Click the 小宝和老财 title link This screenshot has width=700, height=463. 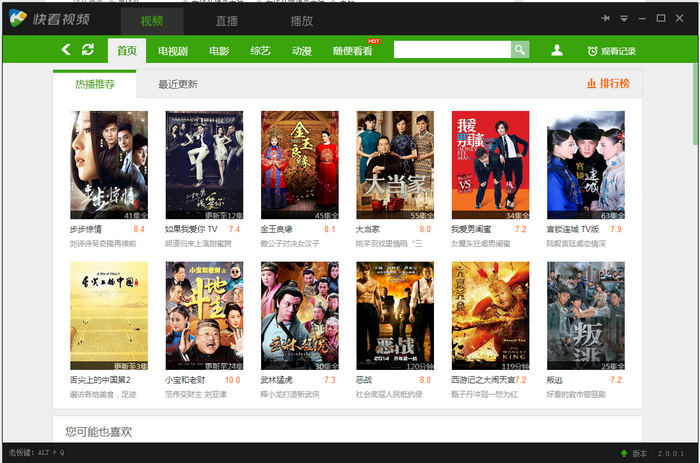(185, 380)
